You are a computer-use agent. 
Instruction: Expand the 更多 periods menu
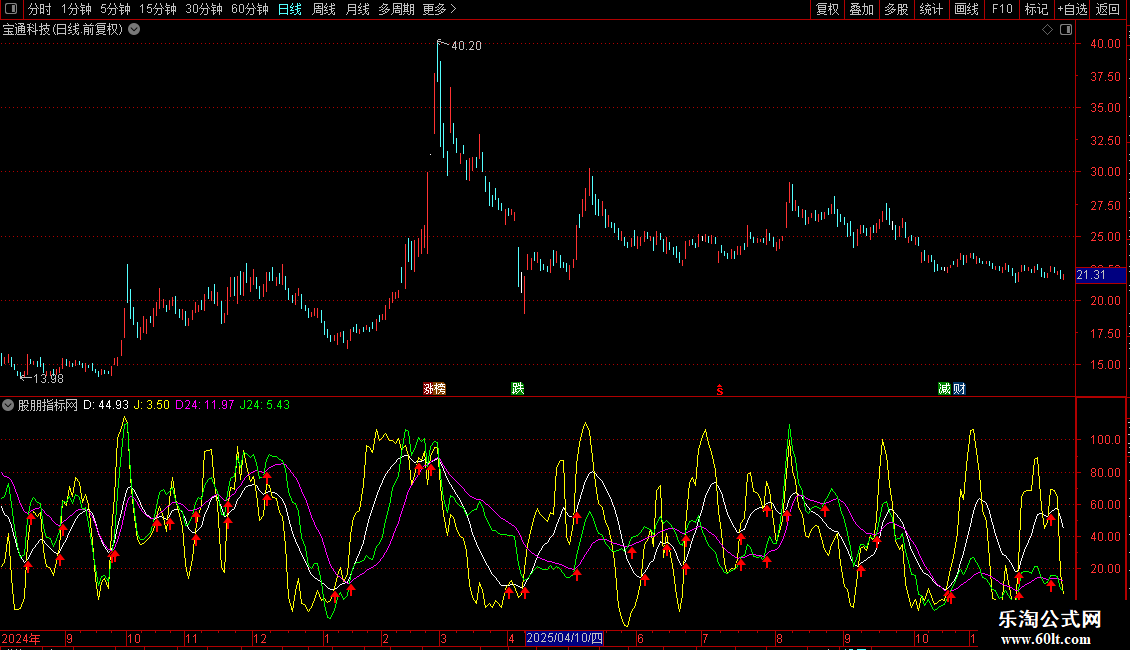[x=439, y=9]
